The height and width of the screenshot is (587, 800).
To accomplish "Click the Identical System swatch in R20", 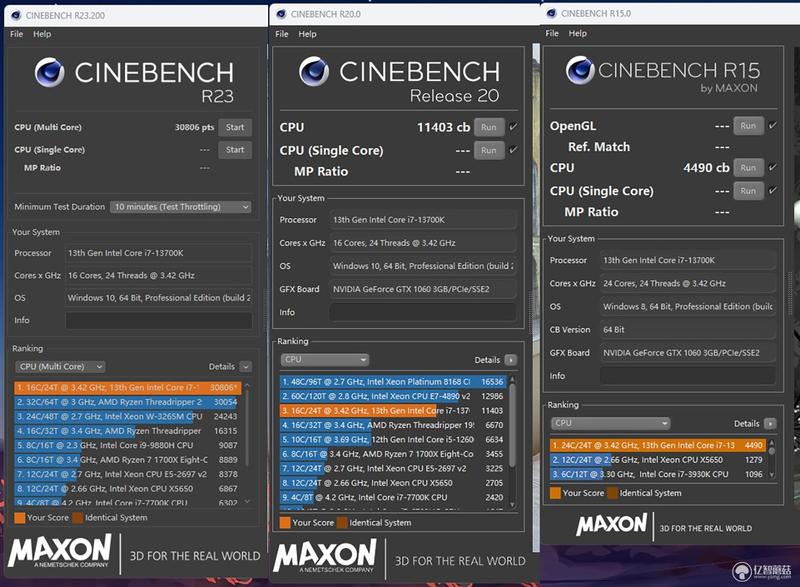I will tap(342, 523).
